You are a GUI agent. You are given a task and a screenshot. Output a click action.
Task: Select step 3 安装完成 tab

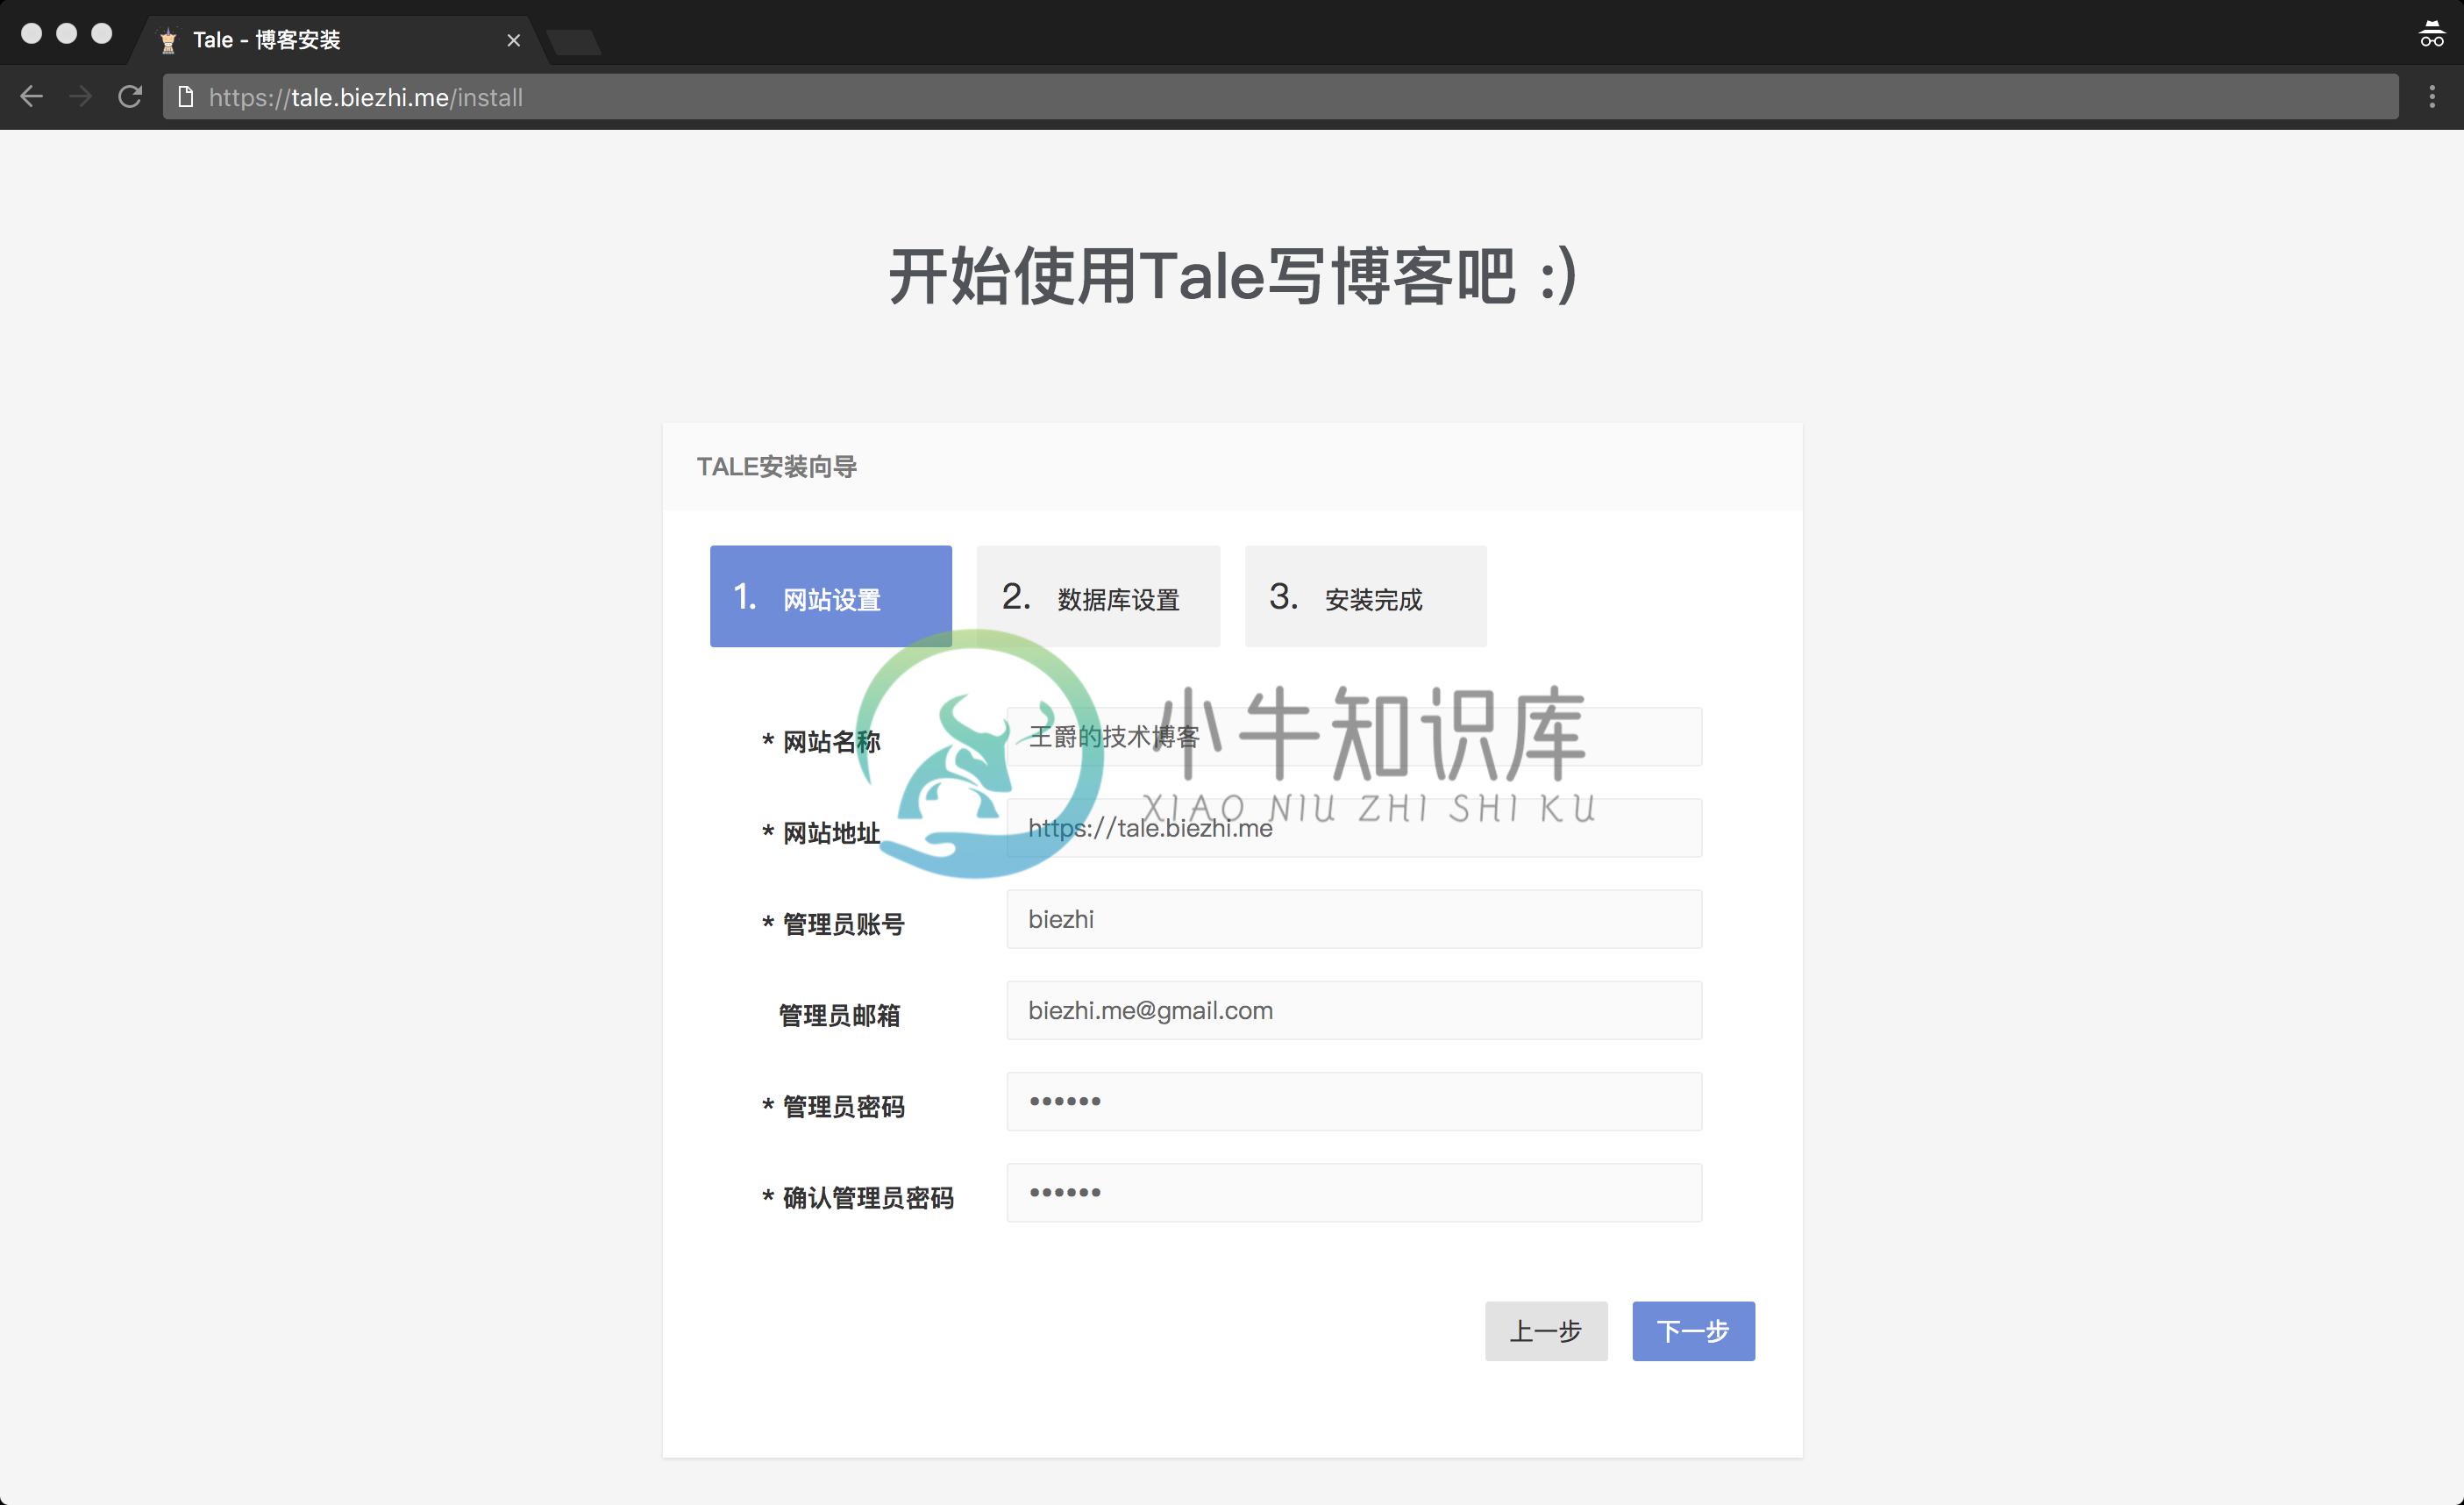(x=1365, y=596)
